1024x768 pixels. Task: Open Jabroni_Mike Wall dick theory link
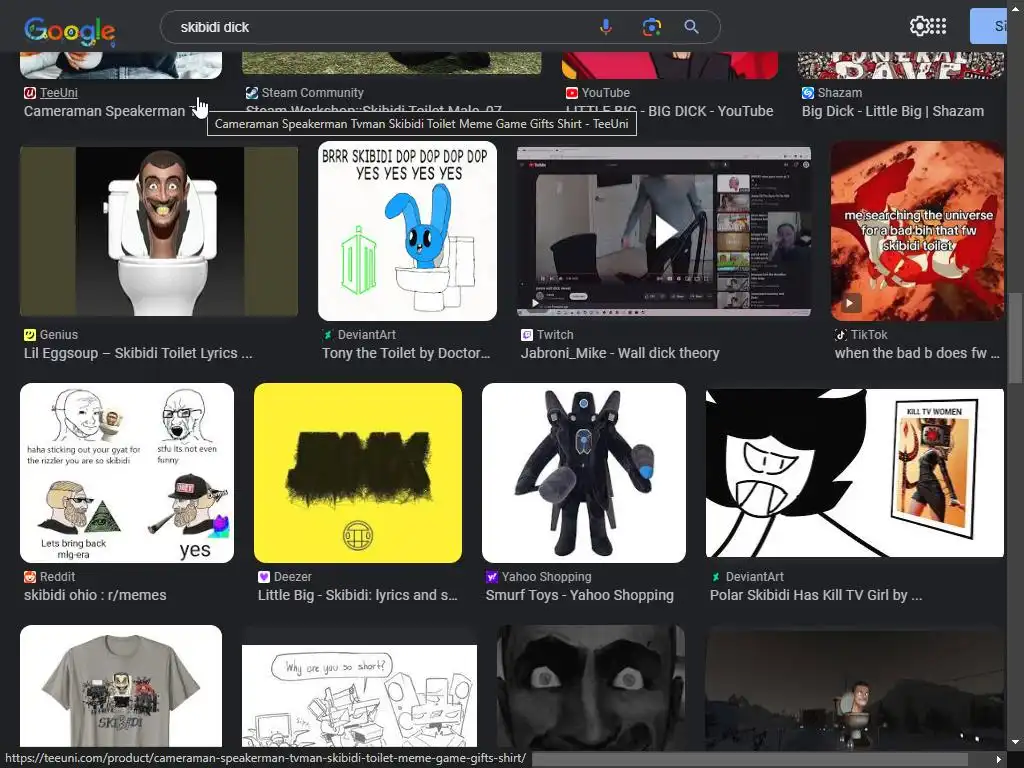click(620, 353)
